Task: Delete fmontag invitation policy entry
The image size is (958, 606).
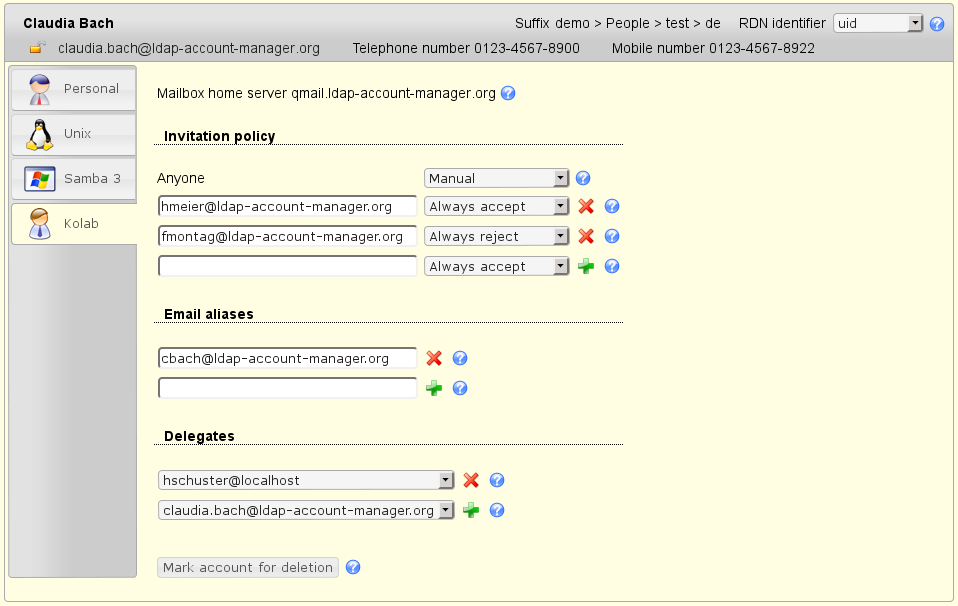Action: [586, 237]
